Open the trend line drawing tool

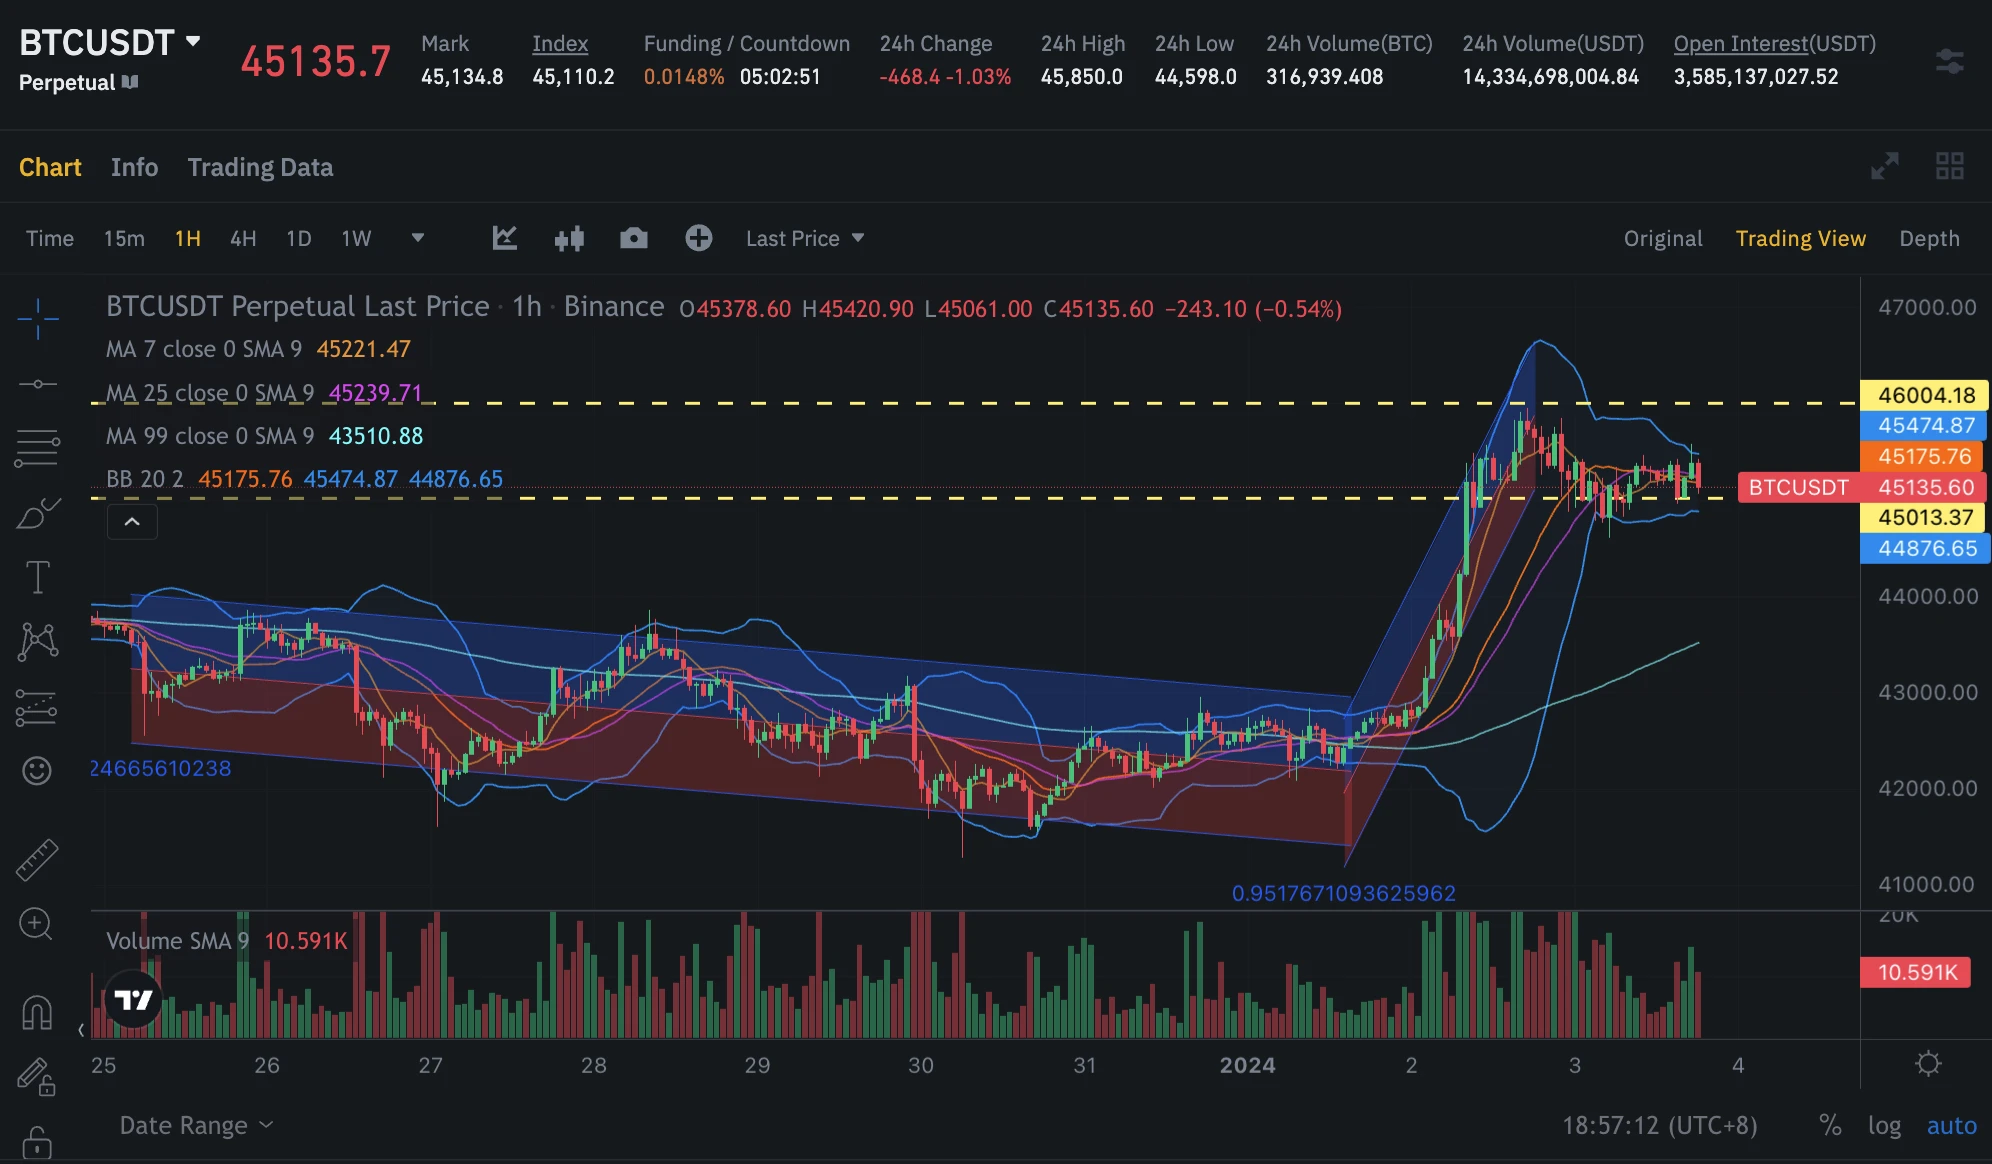(x=37, y=383)
